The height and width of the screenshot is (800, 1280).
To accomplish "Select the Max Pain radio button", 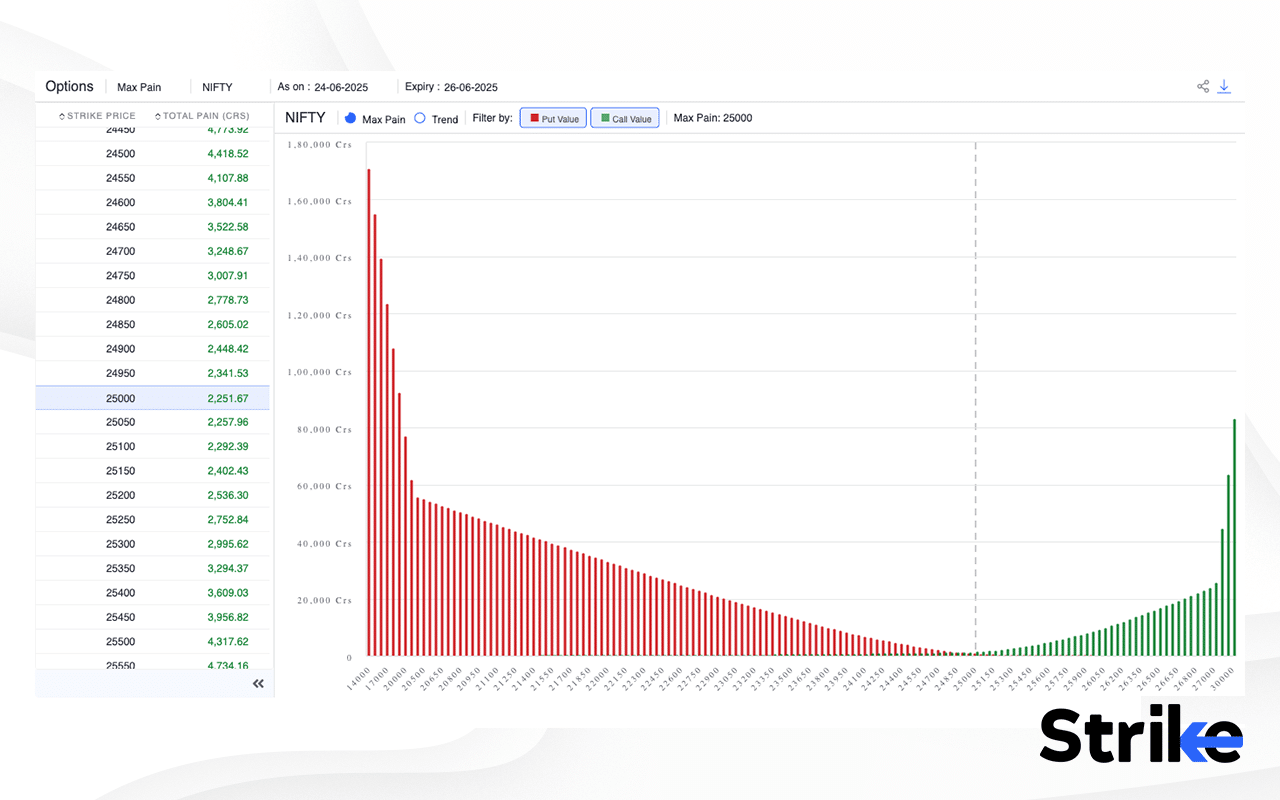I will (x=349, y=118).
